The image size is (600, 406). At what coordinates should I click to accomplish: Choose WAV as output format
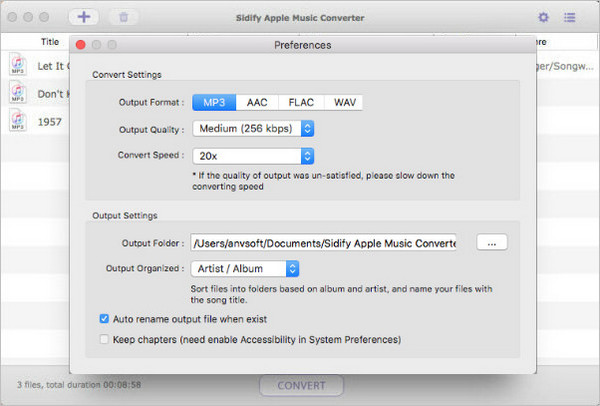[x=344, y=103]
